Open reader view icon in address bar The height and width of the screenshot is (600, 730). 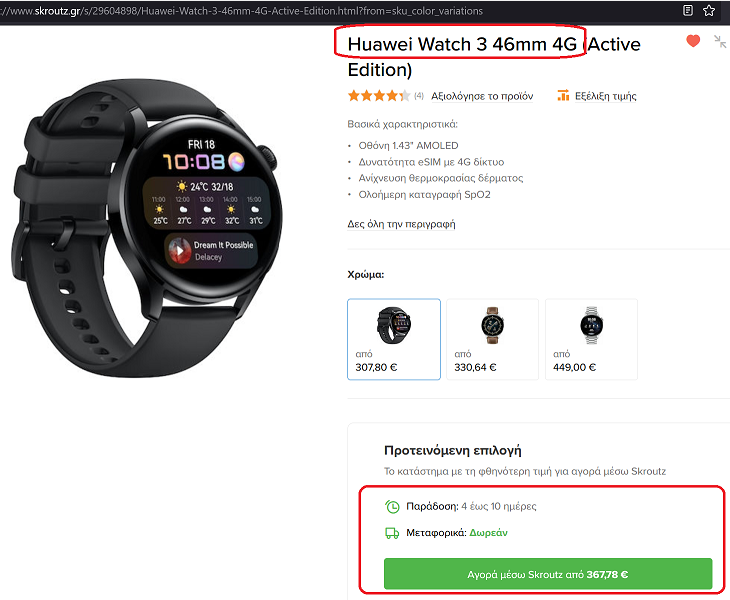(688, 10)
